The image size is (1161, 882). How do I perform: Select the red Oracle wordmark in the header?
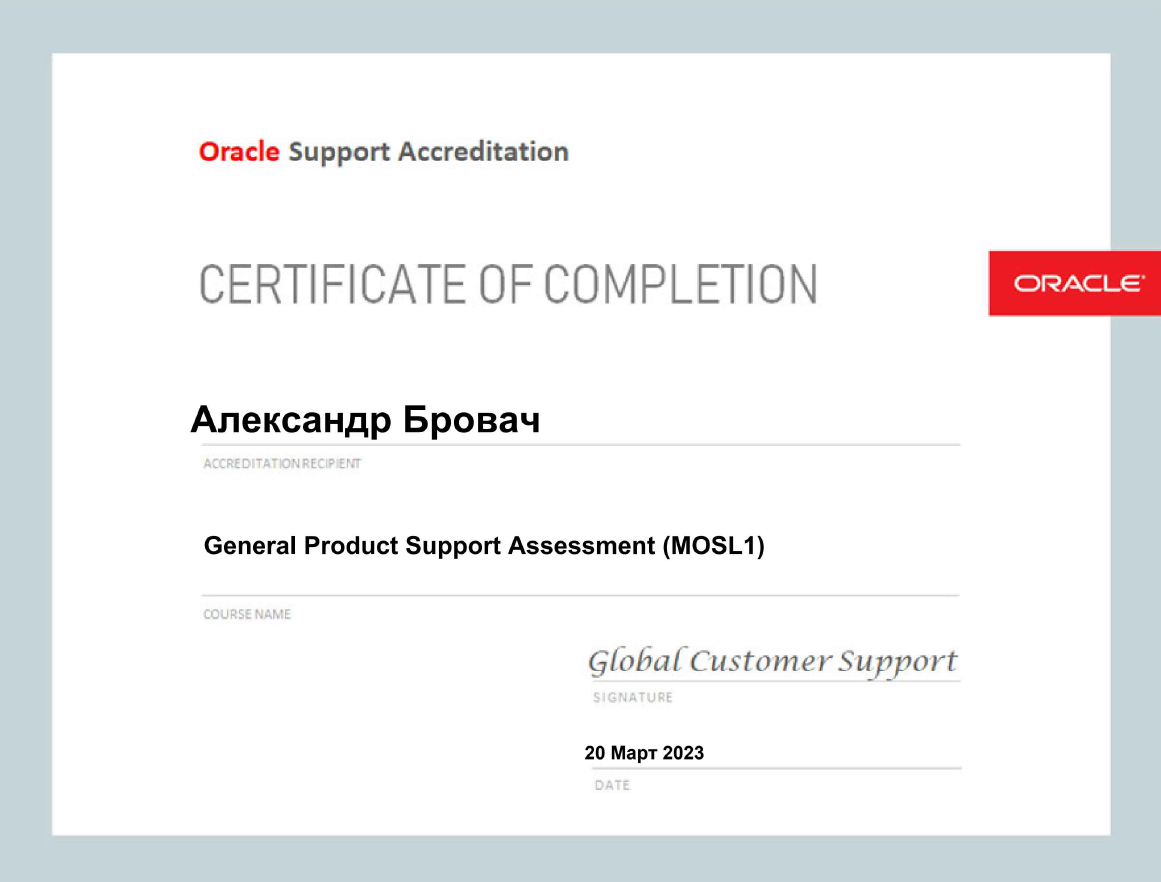(x=239, y=151)
